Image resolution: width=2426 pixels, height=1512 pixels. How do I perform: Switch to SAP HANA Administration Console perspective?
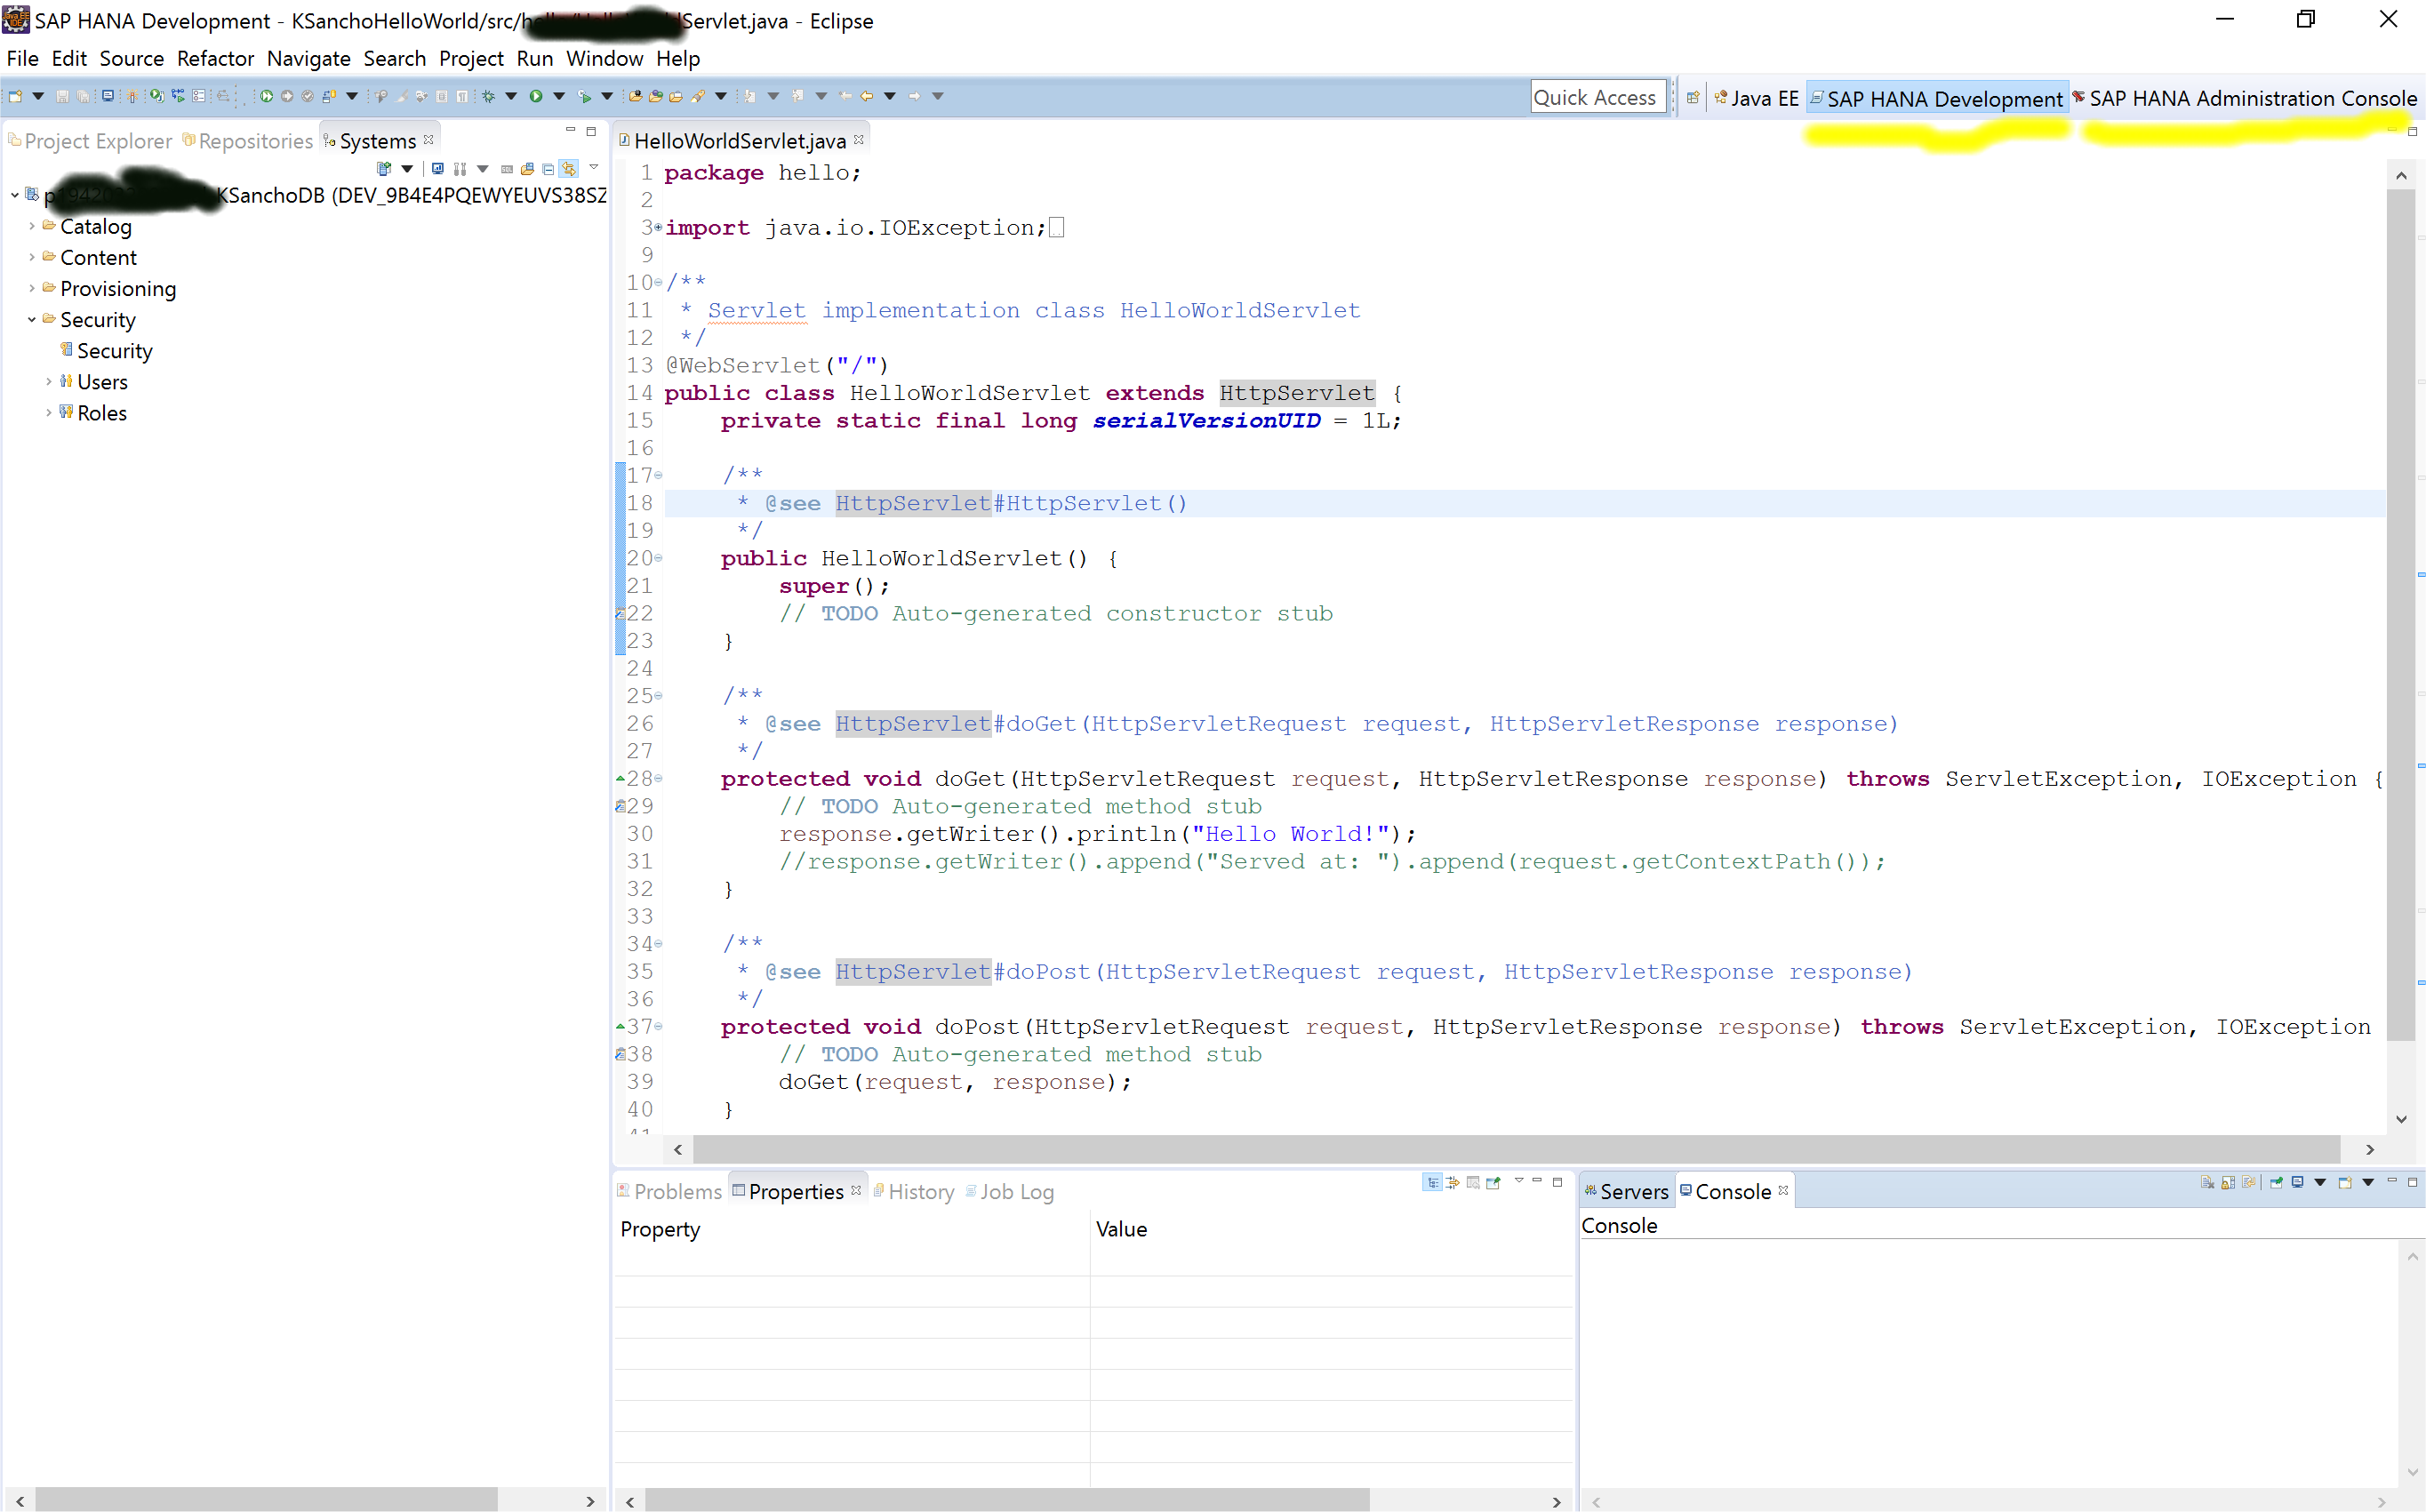coord(2245,98)
